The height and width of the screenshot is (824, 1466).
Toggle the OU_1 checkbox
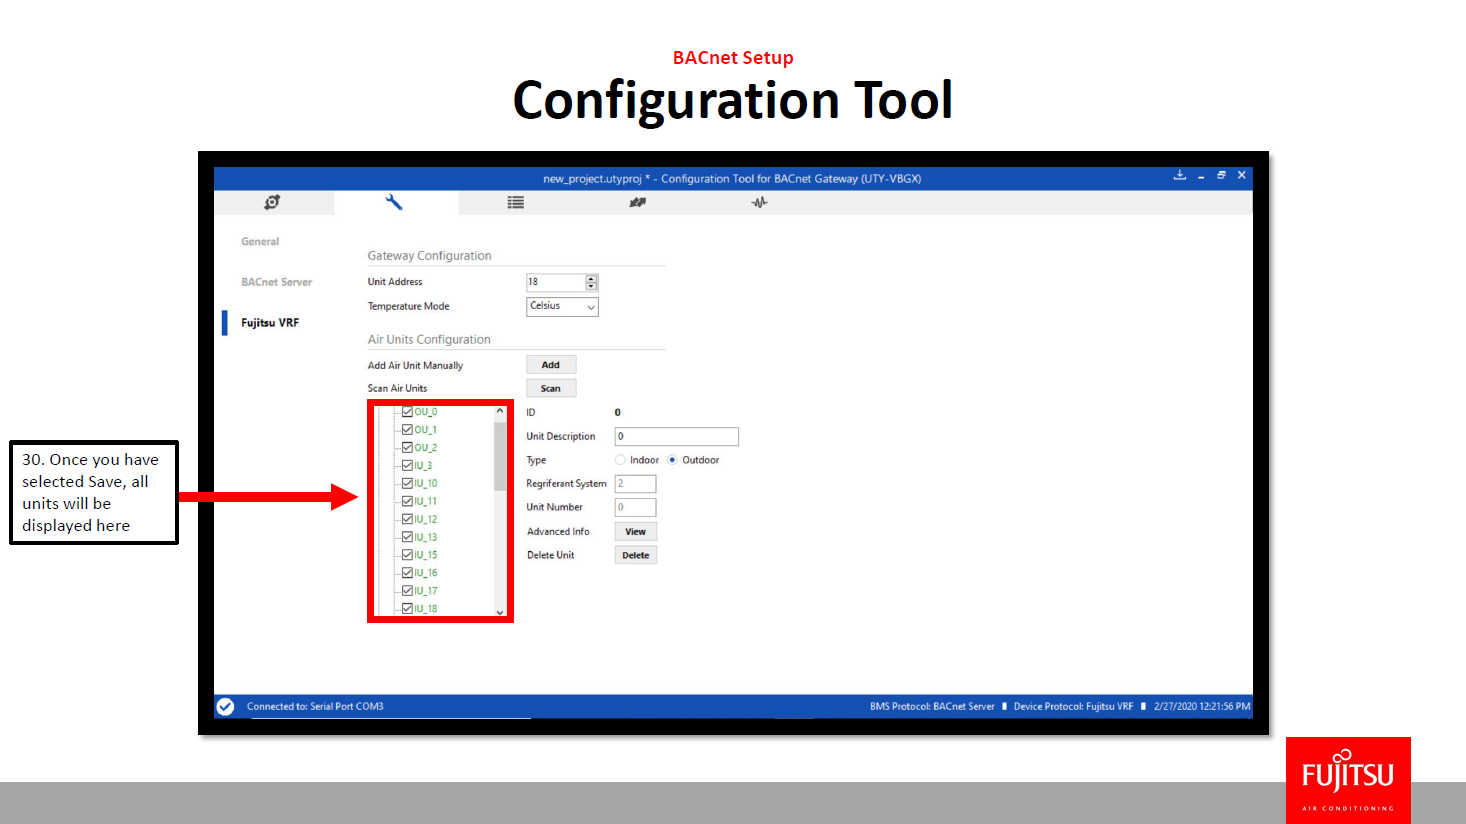click(x=407, y=430)
